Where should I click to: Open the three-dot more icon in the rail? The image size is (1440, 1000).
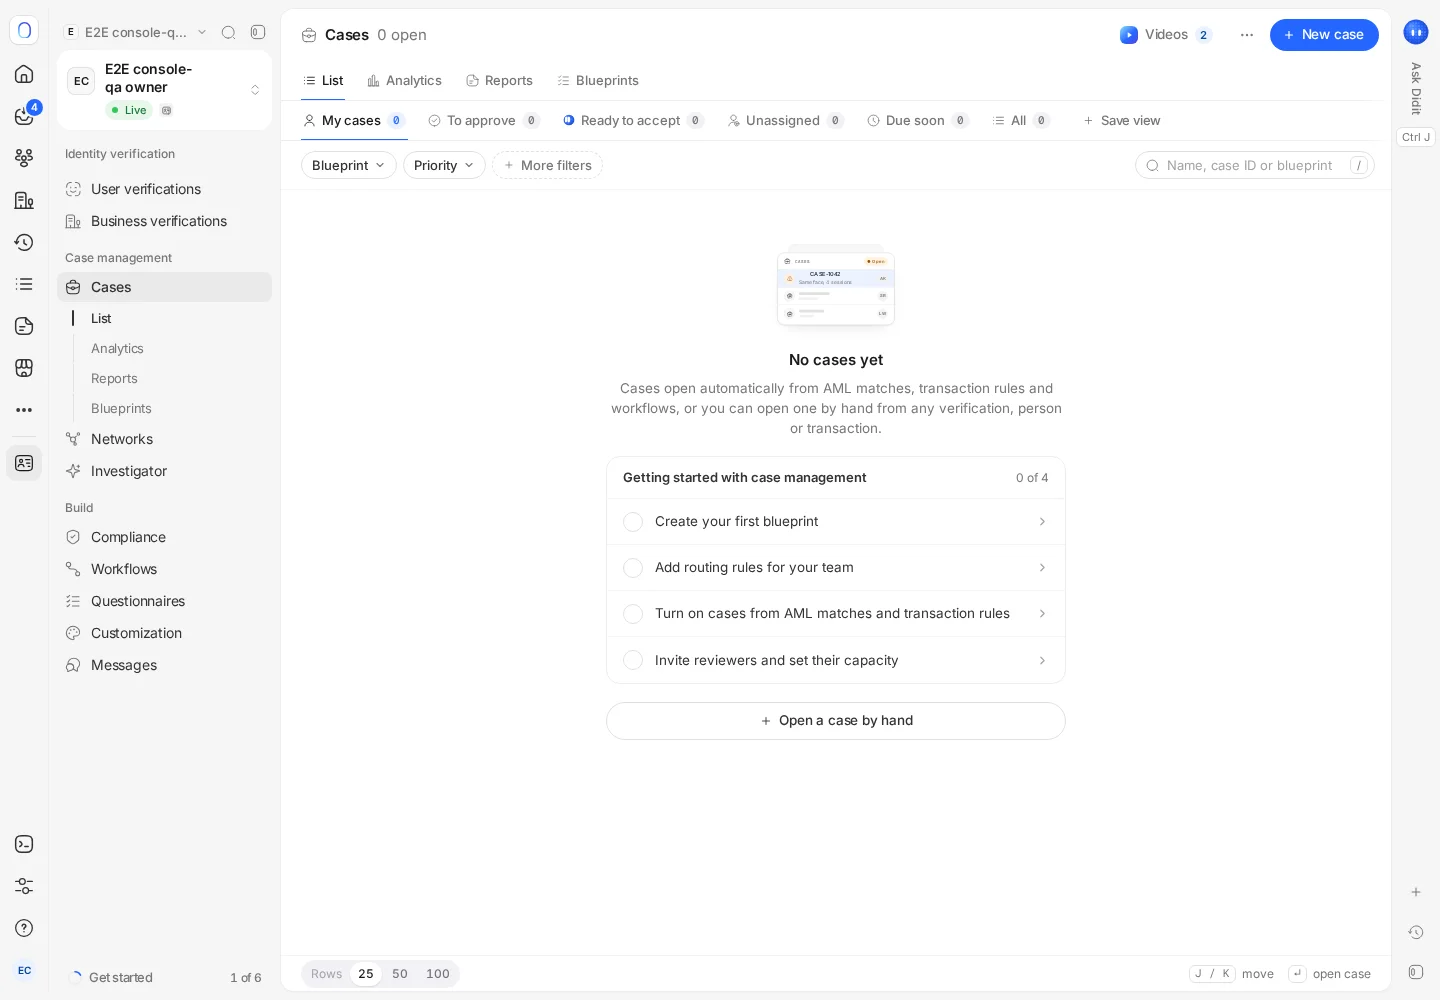(24, 410)
